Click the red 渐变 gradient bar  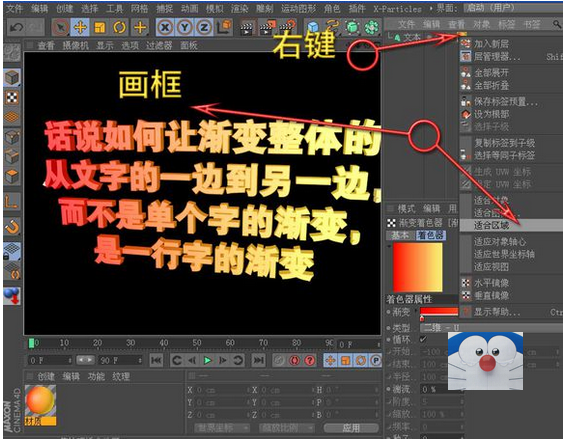[439, 311]
